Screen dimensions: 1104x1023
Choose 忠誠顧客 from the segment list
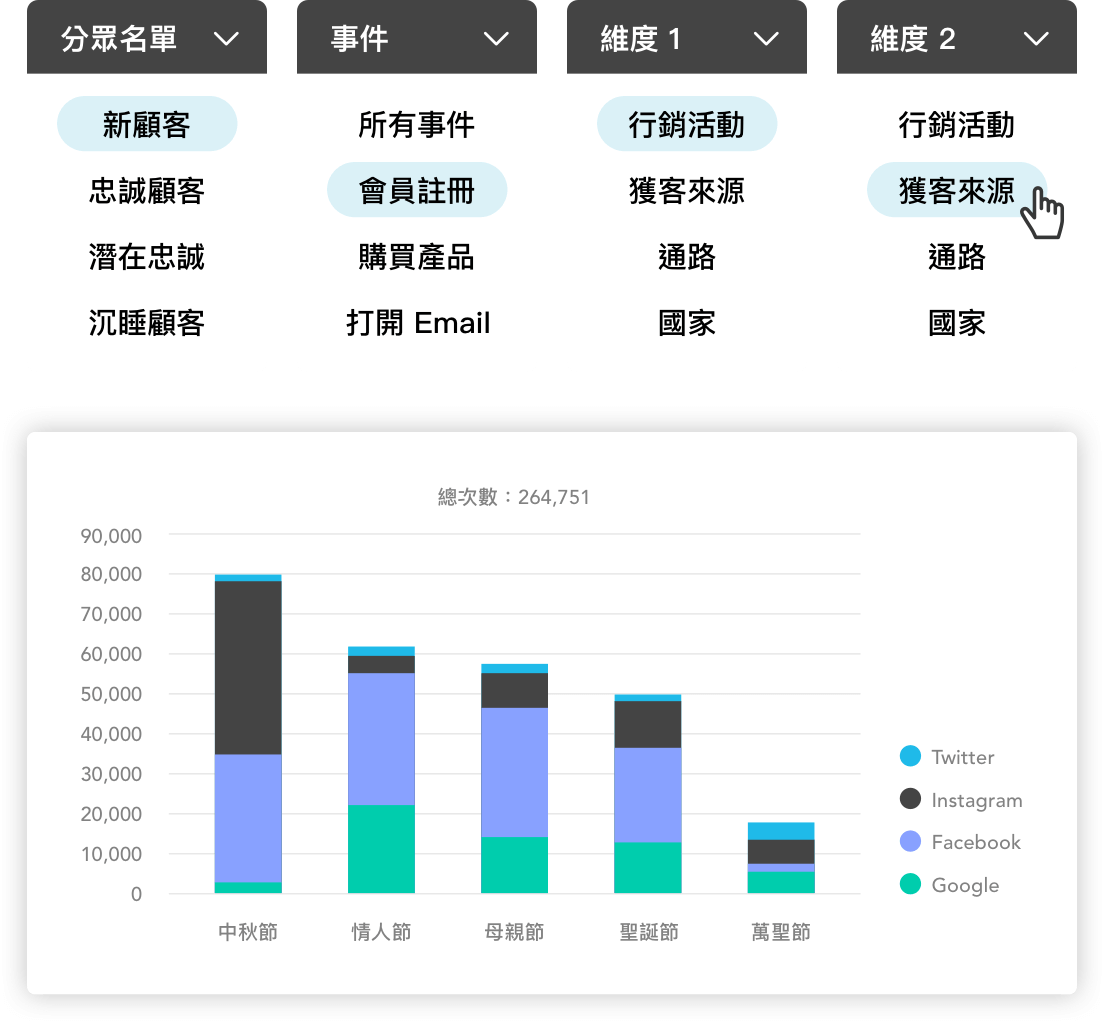(x=147, y=190)
